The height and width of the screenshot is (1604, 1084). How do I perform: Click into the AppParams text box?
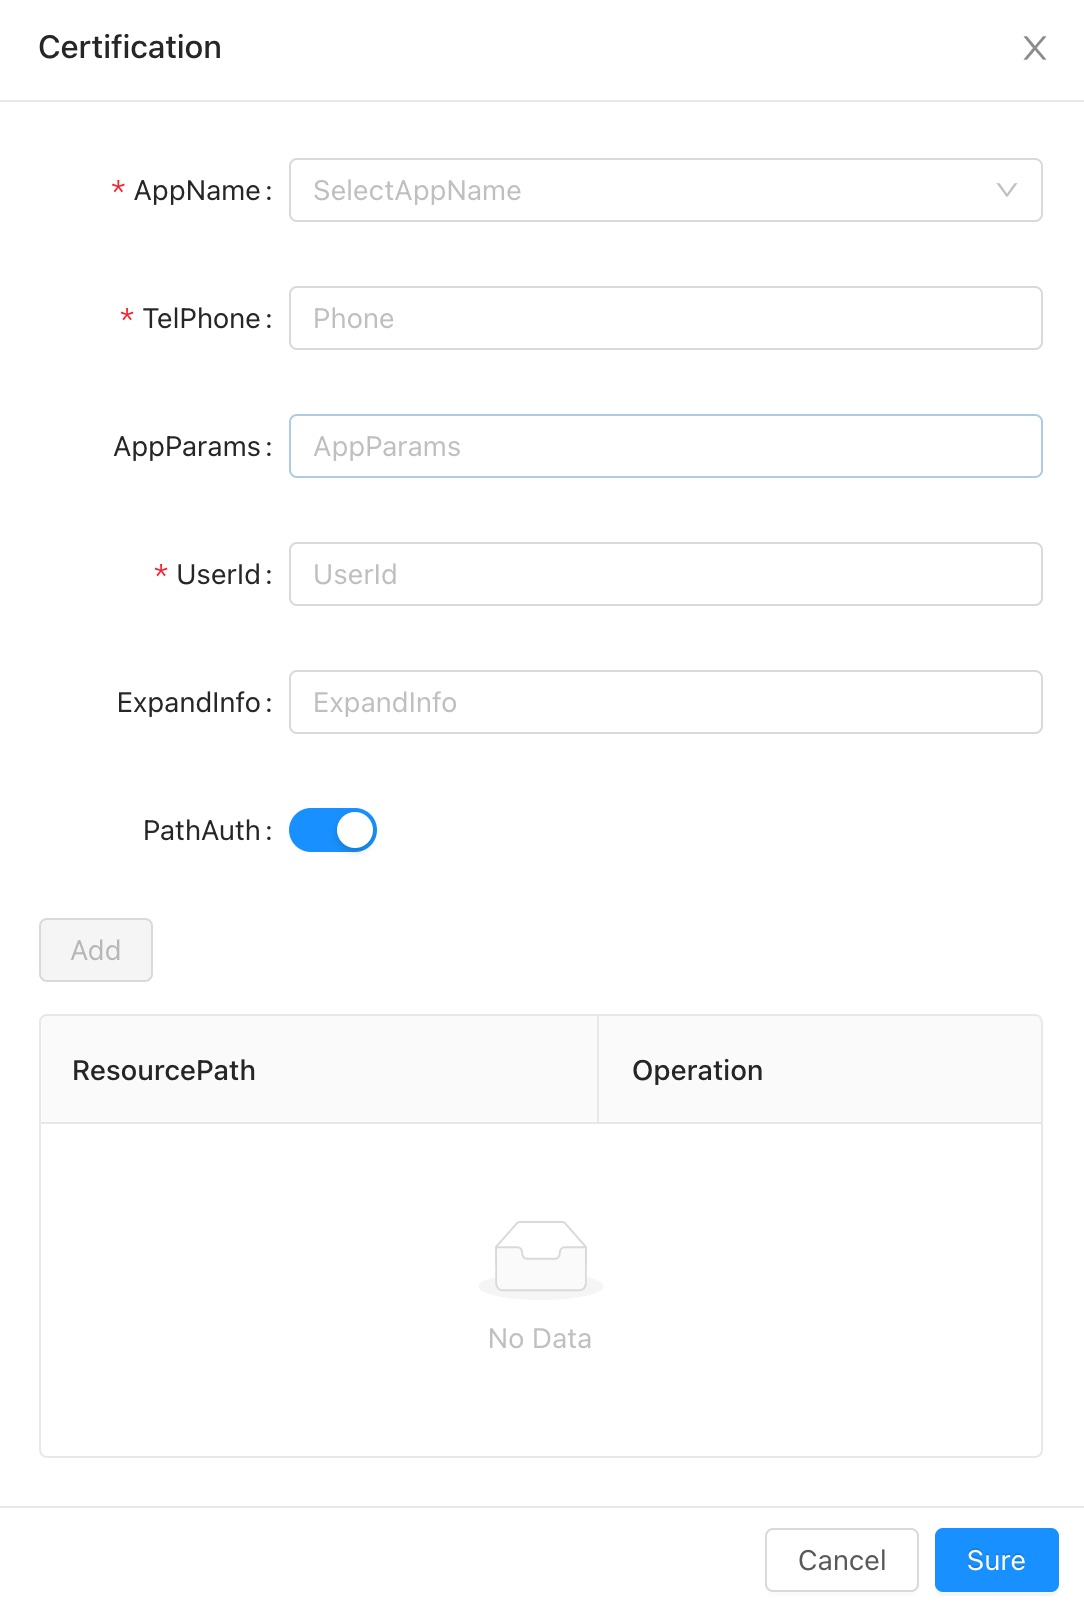[665, 446]
